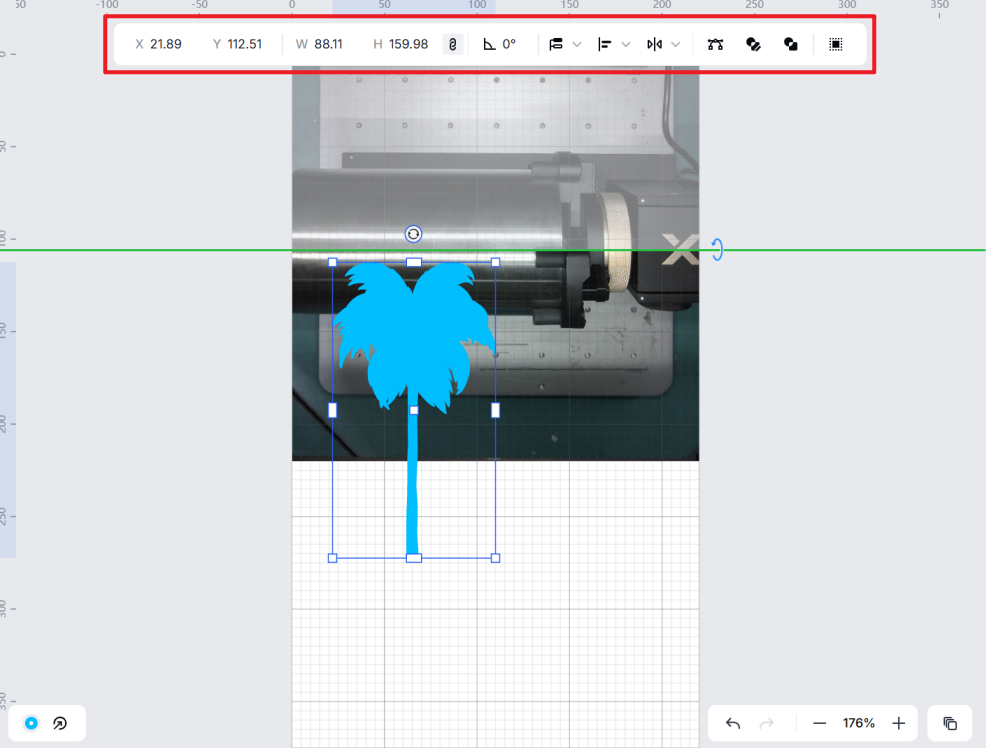Zoom in with the plus button
The height and width of the screenshot is (748, 986).
[x=898, y=723]
